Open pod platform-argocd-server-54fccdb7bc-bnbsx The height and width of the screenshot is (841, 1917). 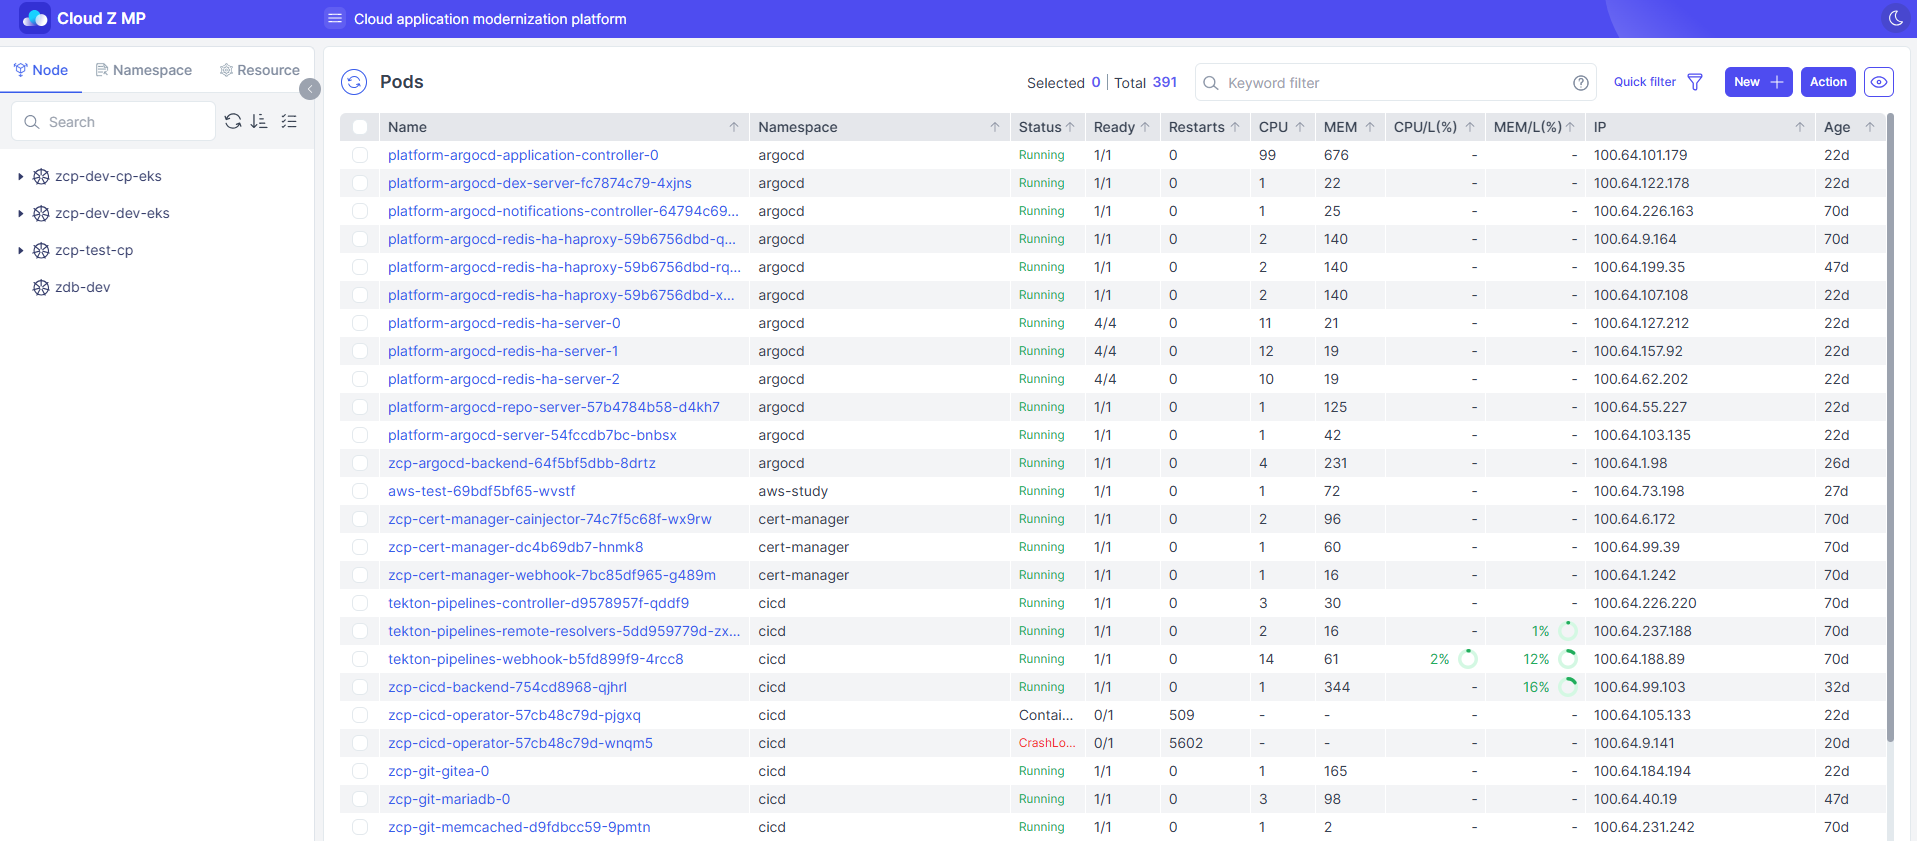(x=532, y=435)
